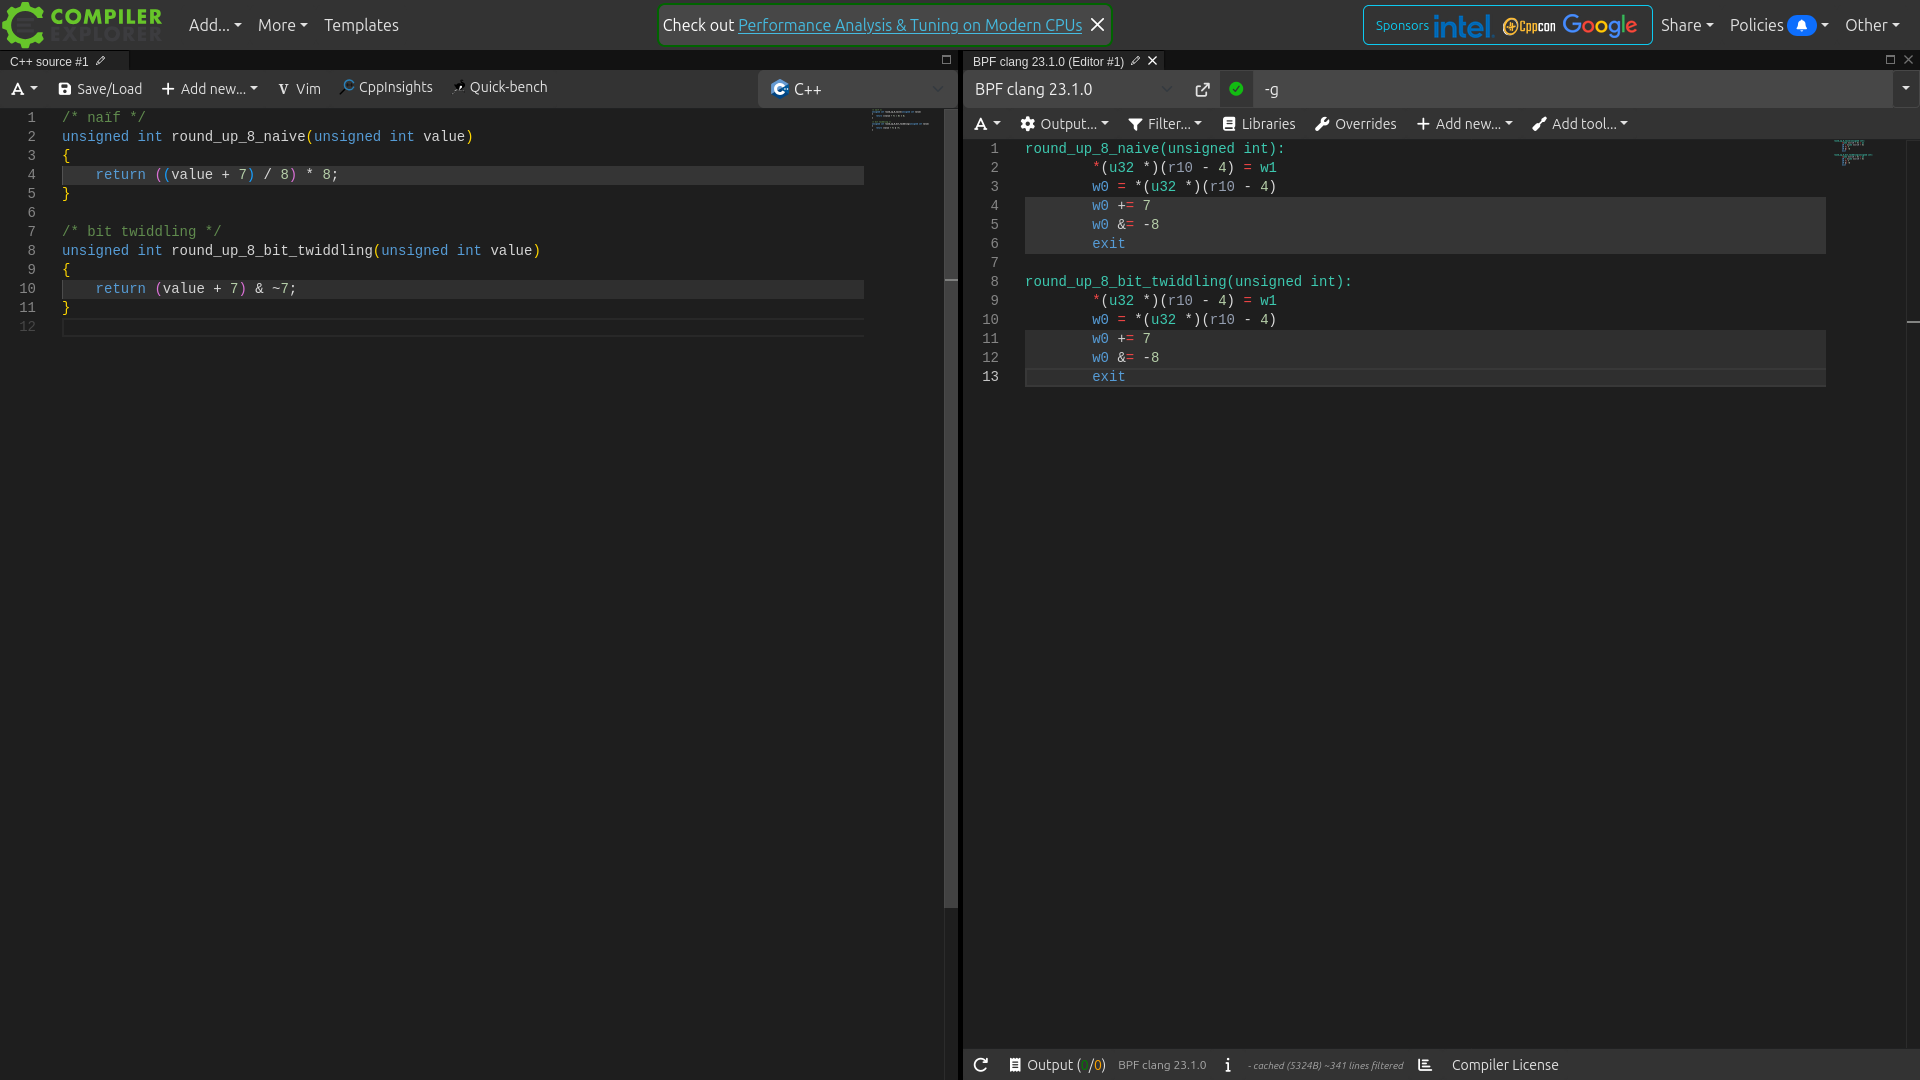The height and width of the screenshot is (1080, 1920).
Task: Open BPF clang 23.1.0 compiler picker
Action: [x=1073, y=89]
